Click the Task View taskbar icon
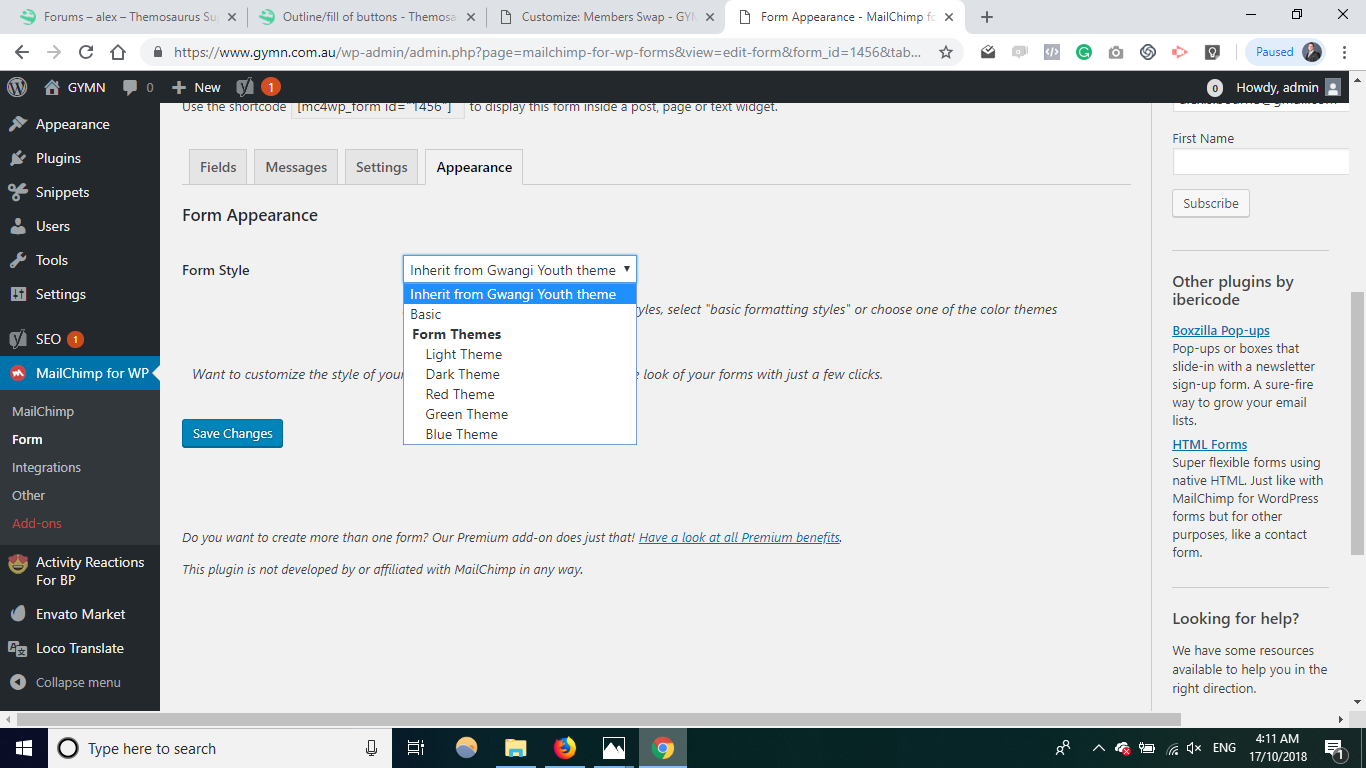 tap(417, 748)
